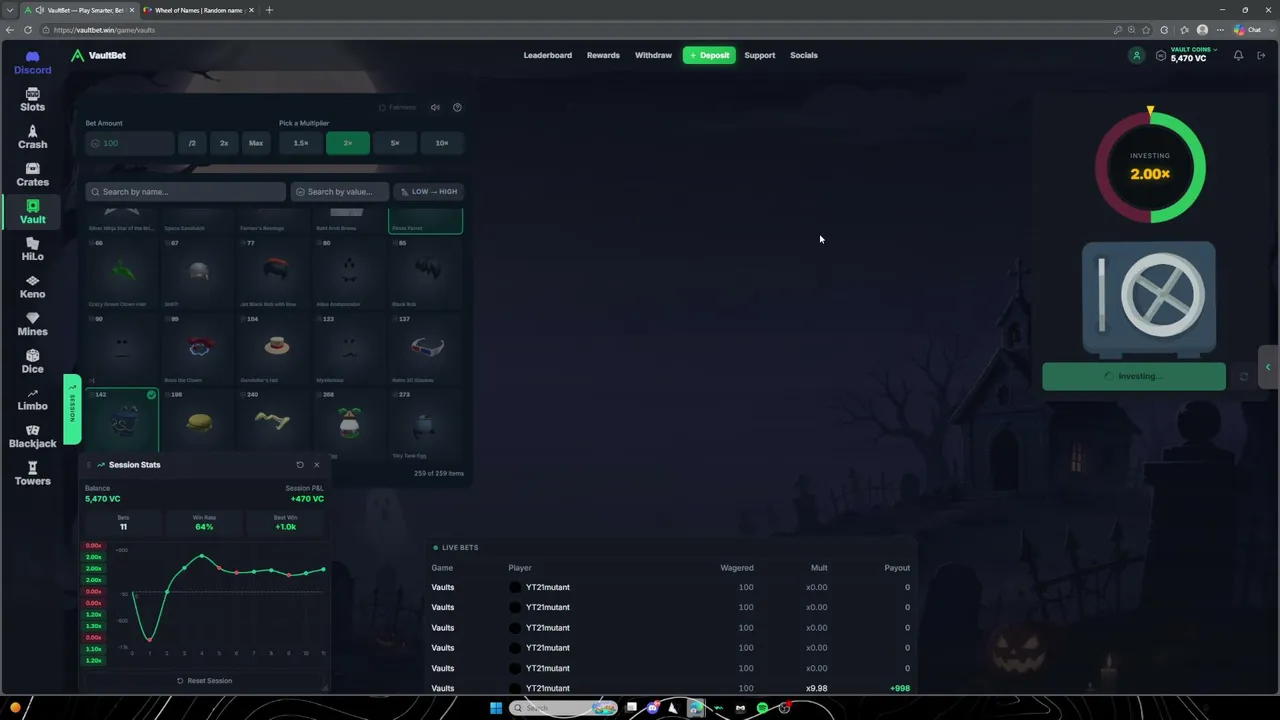Image resolution: width=1280 pixels, height=720 pixels.
Task: Toggle the green Session side tab
Action: pos(72,408)
